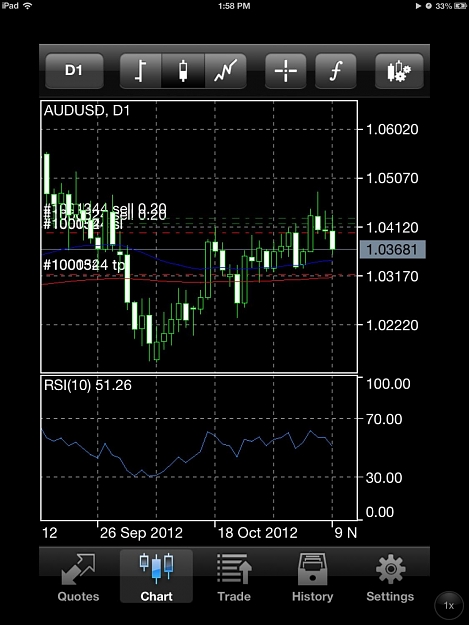This screenshot has width=469, height=625.
Task: Click the RSI(10) 51.26 indicator label
Action: (88, 385)
